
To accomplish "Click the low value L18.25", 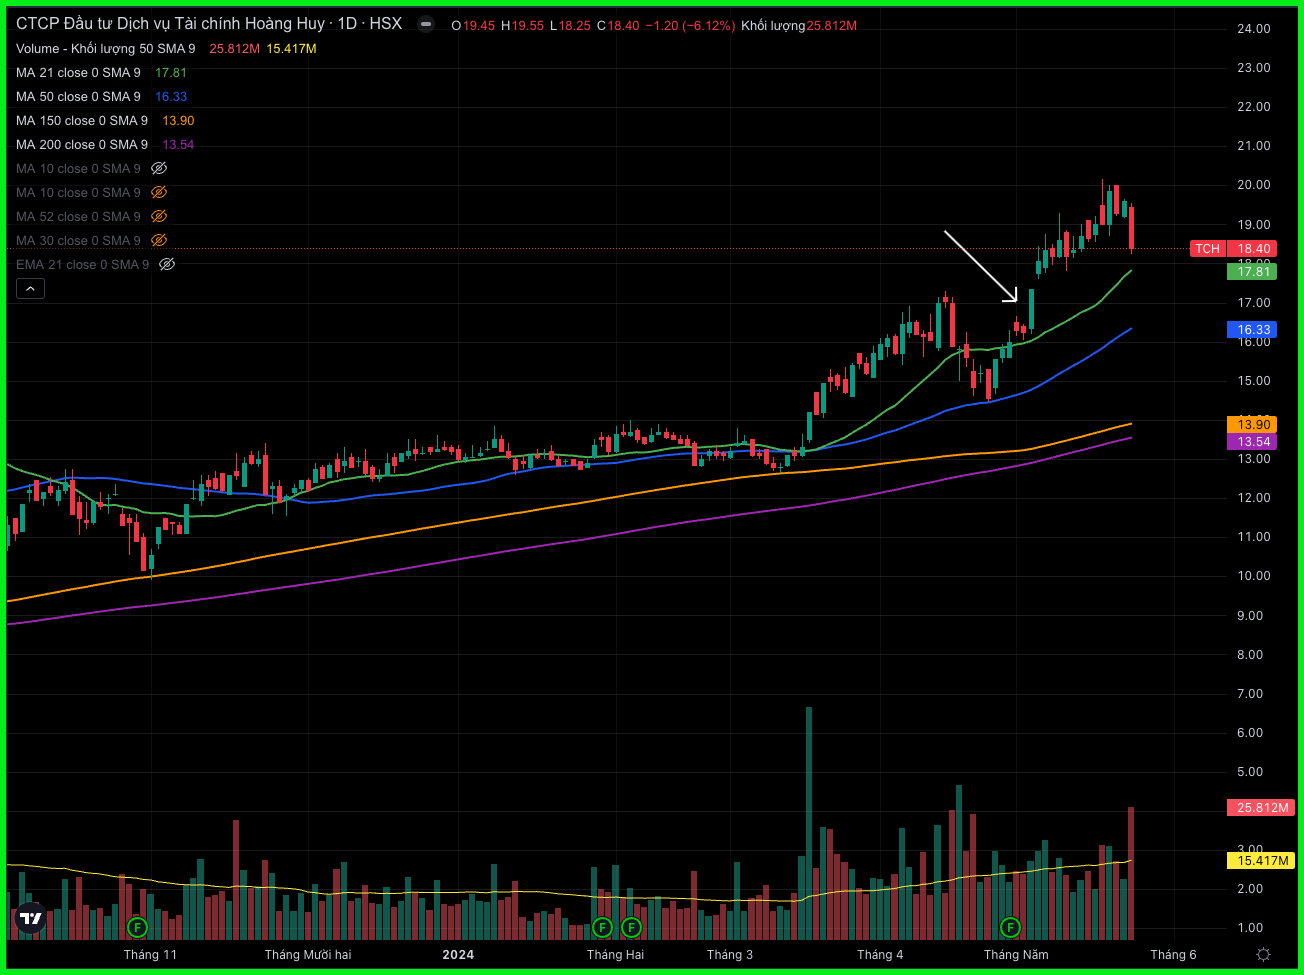I will (x=570, y=26).
